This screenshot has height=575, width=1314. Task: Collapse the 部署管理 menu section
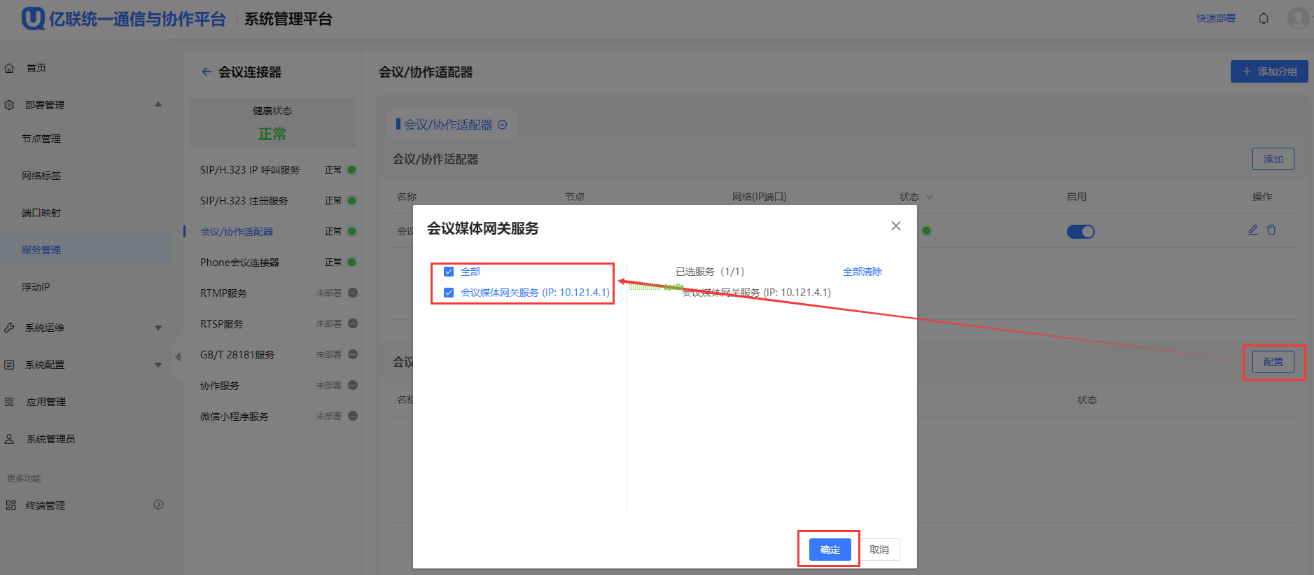tap(158, 105)
